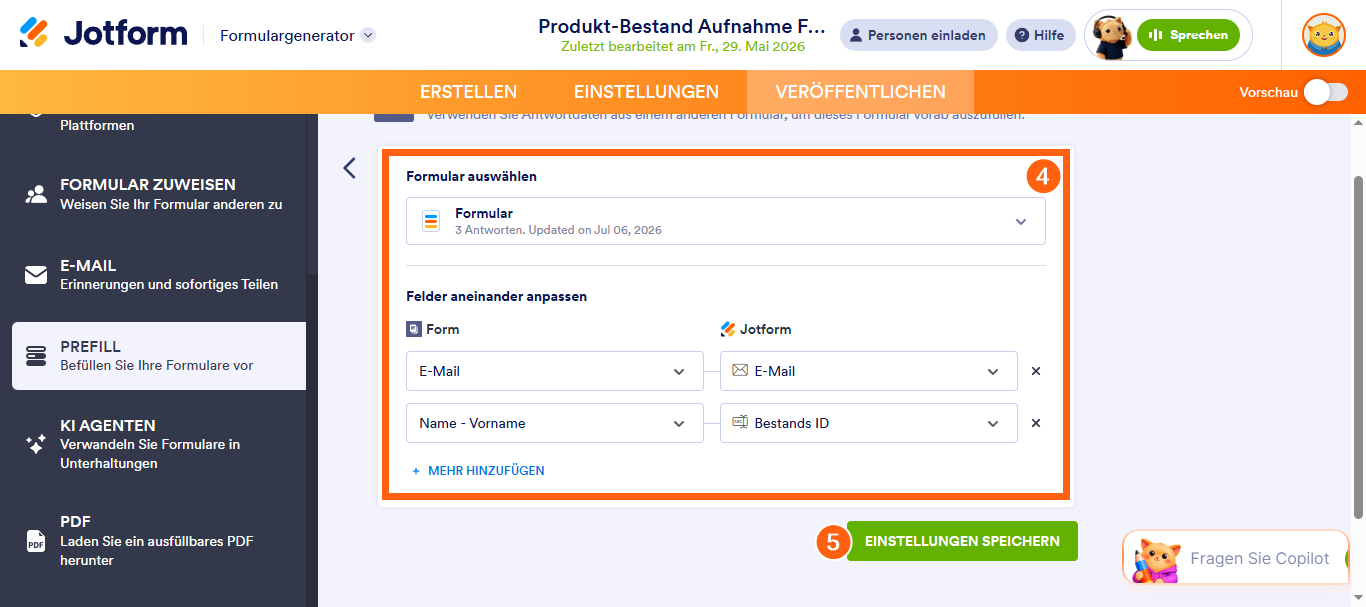The height and width of the screenshot is (607, 1366).
Task: Toggle the Vorschau switch
Action: pyautogui.click(x=1326, y=92)
